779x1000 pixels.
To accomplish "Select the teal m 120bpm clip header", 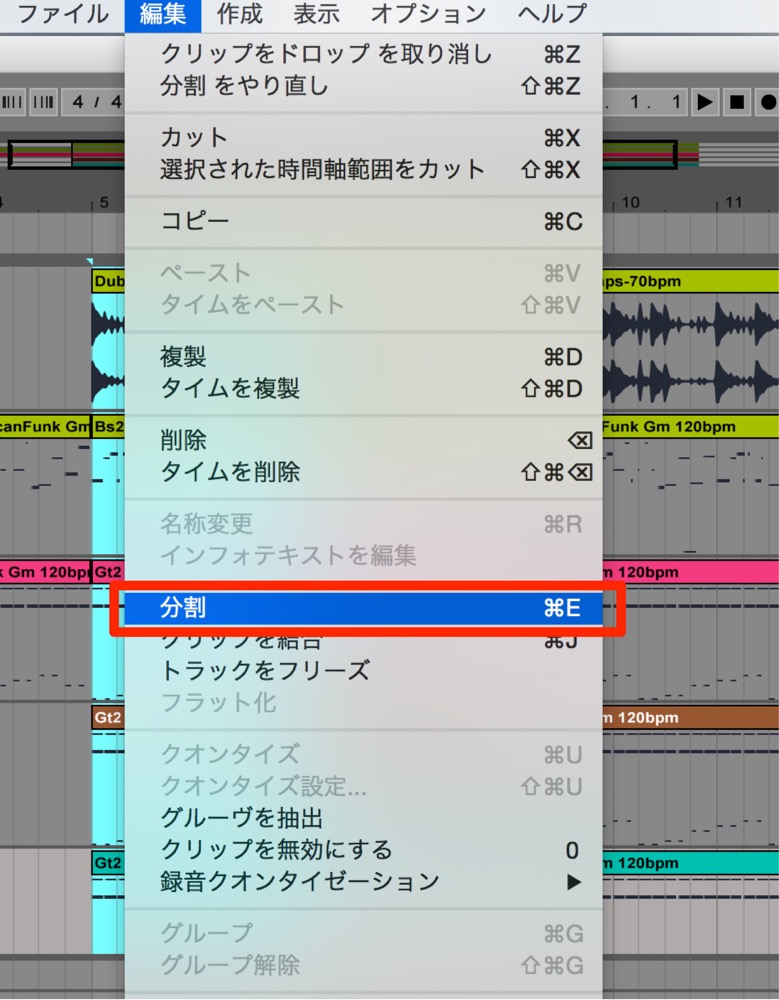I will coord(690,863).
